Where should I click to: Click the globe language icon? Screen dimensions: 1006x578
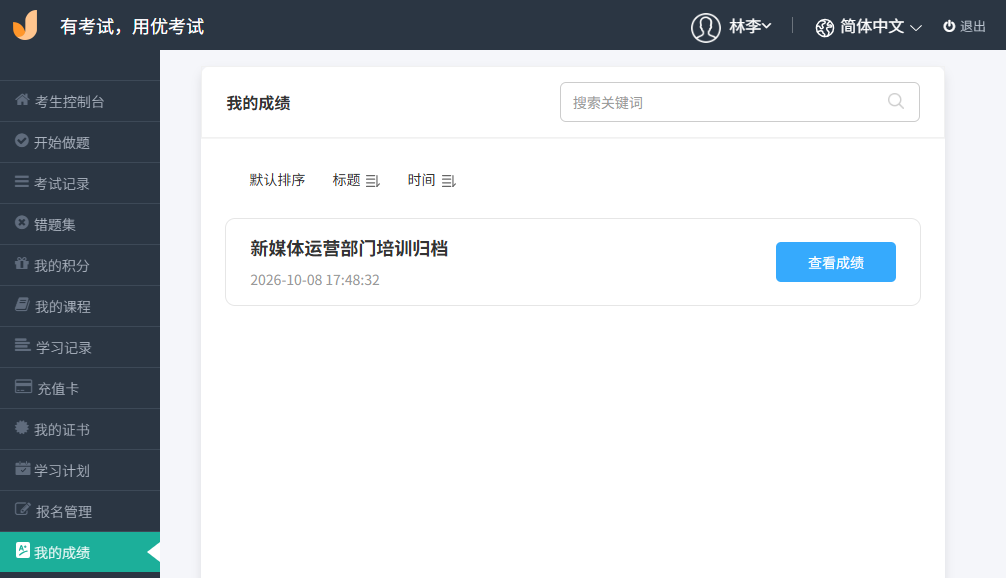coord(824,28)
